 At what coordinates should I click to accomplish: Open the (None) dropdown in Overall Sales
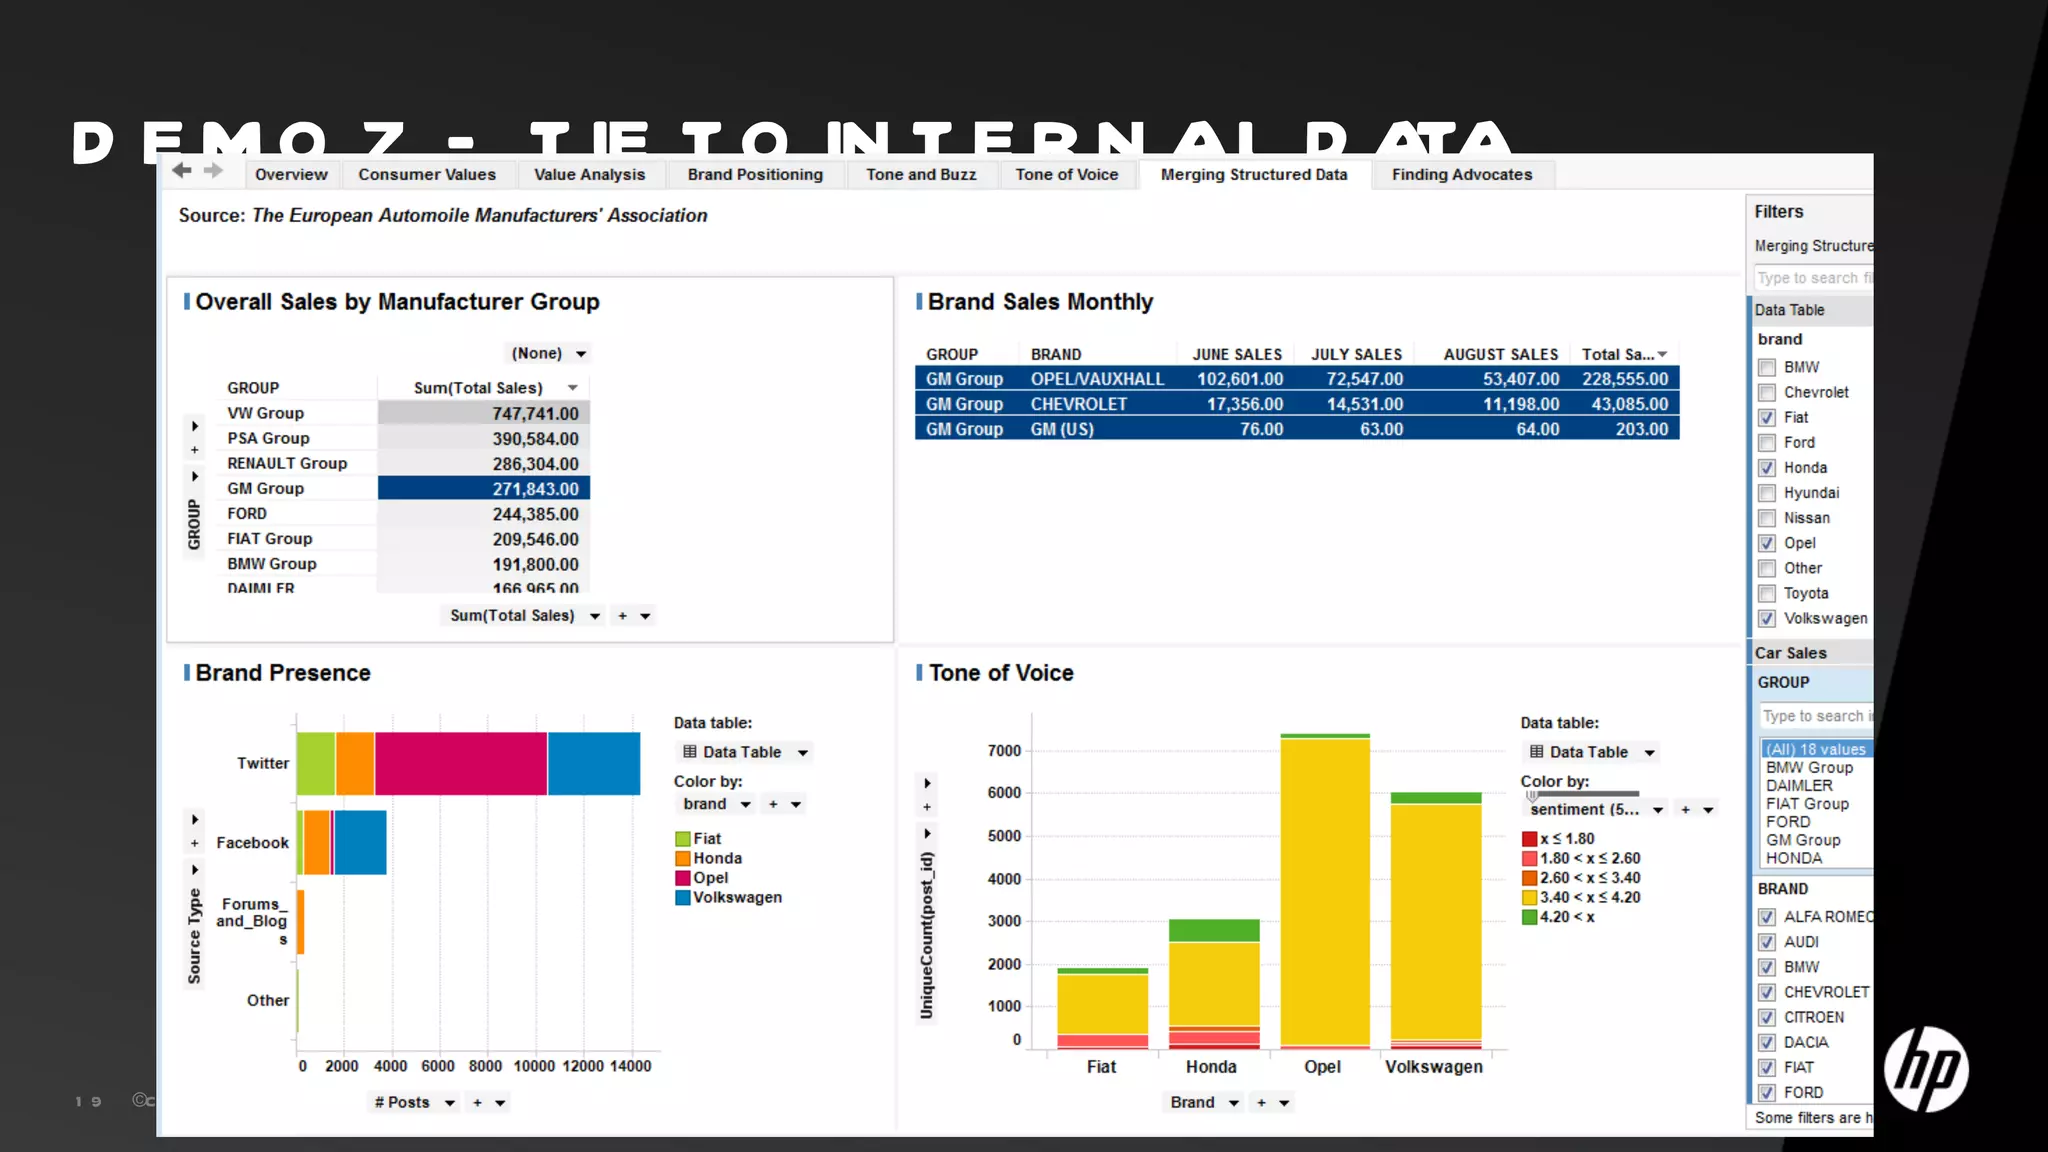(x=548, y=354)
